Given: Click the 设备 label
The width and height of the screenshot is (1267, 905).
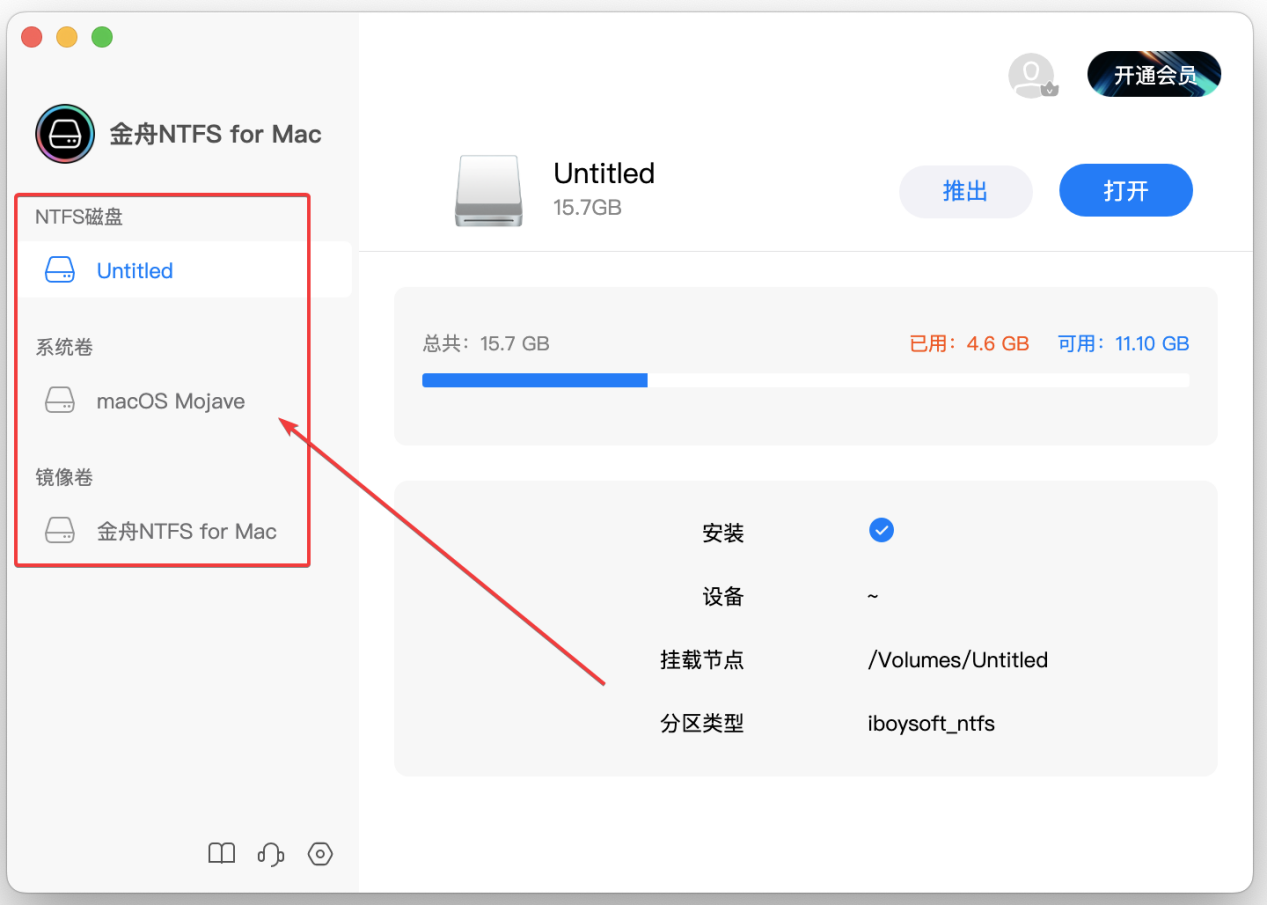Looking at the screenshot, I should click(723, 597).
